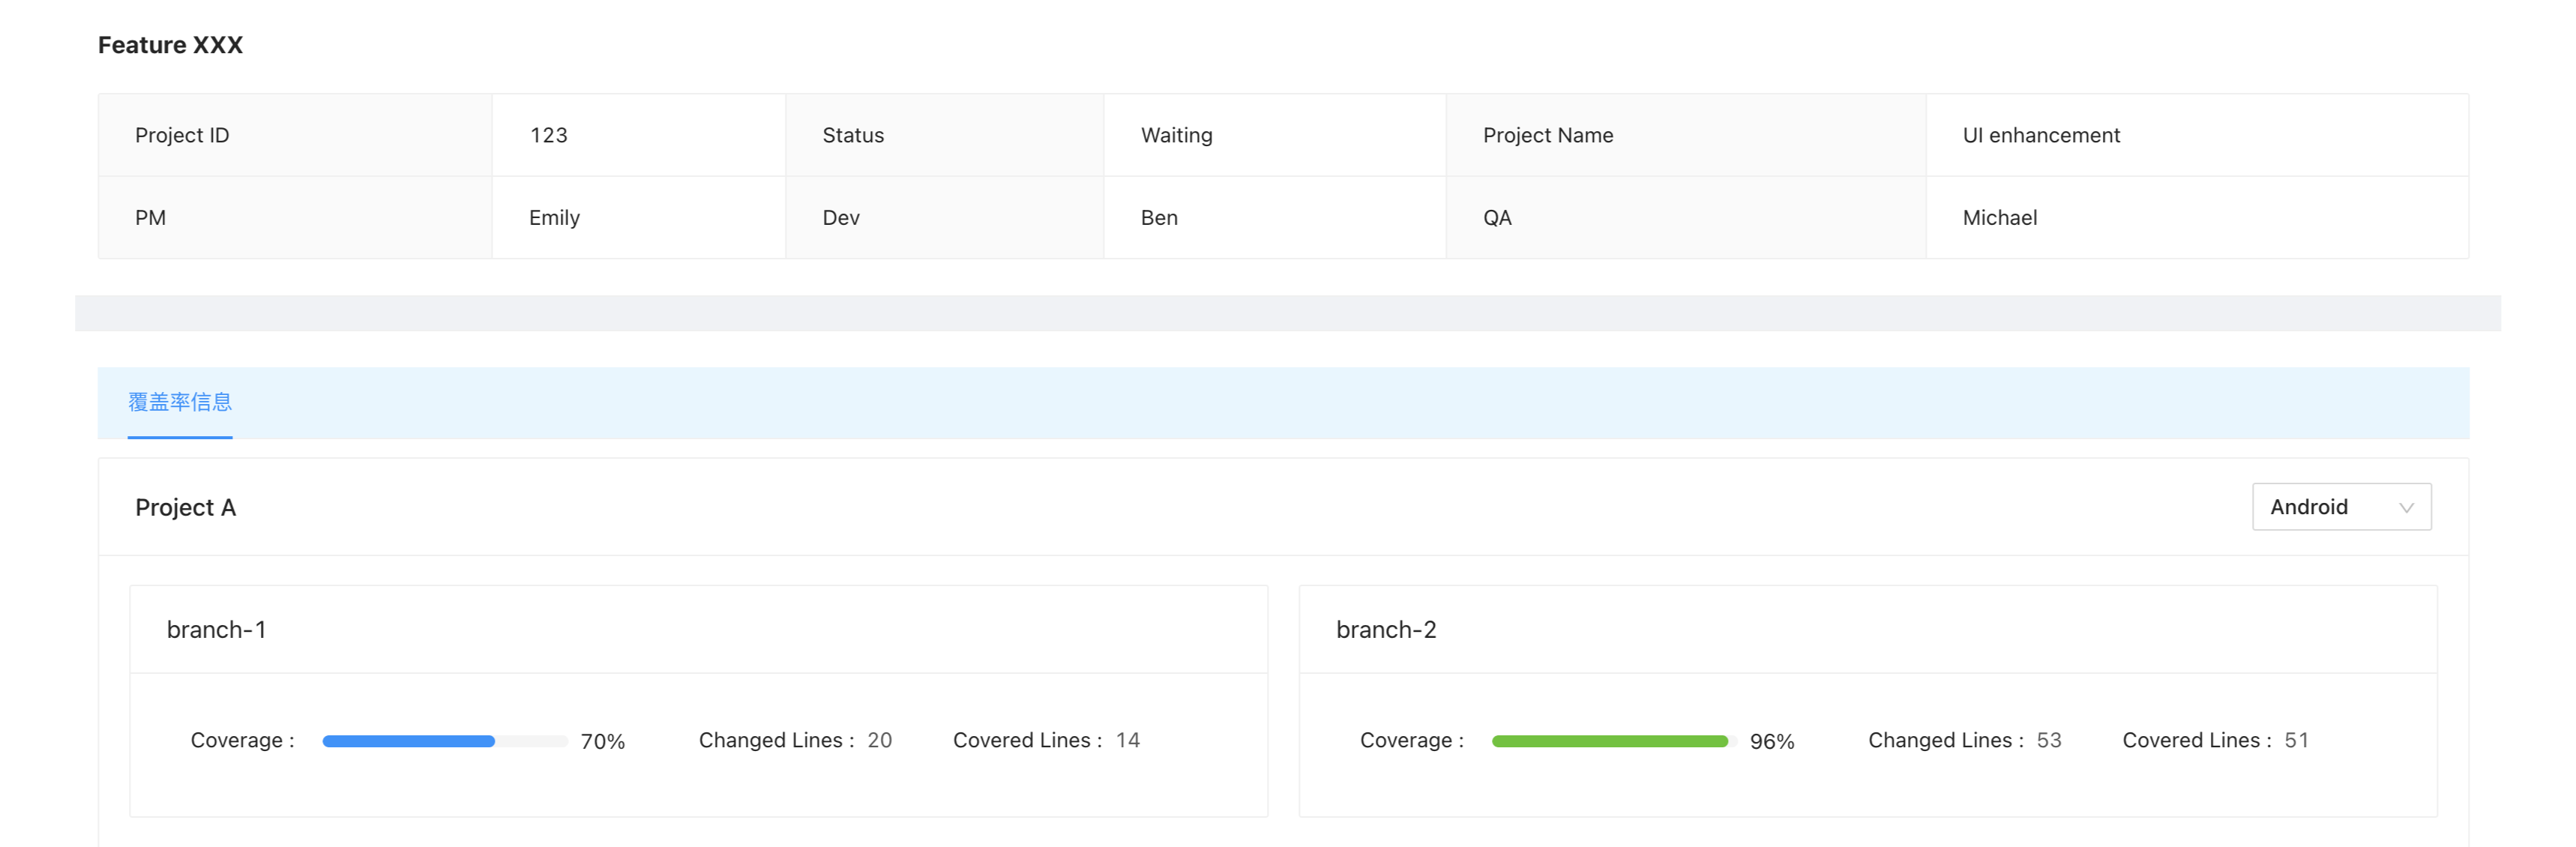Click the PM label cell
Viewport: 2576px width, 847px height.
point(295,218)
